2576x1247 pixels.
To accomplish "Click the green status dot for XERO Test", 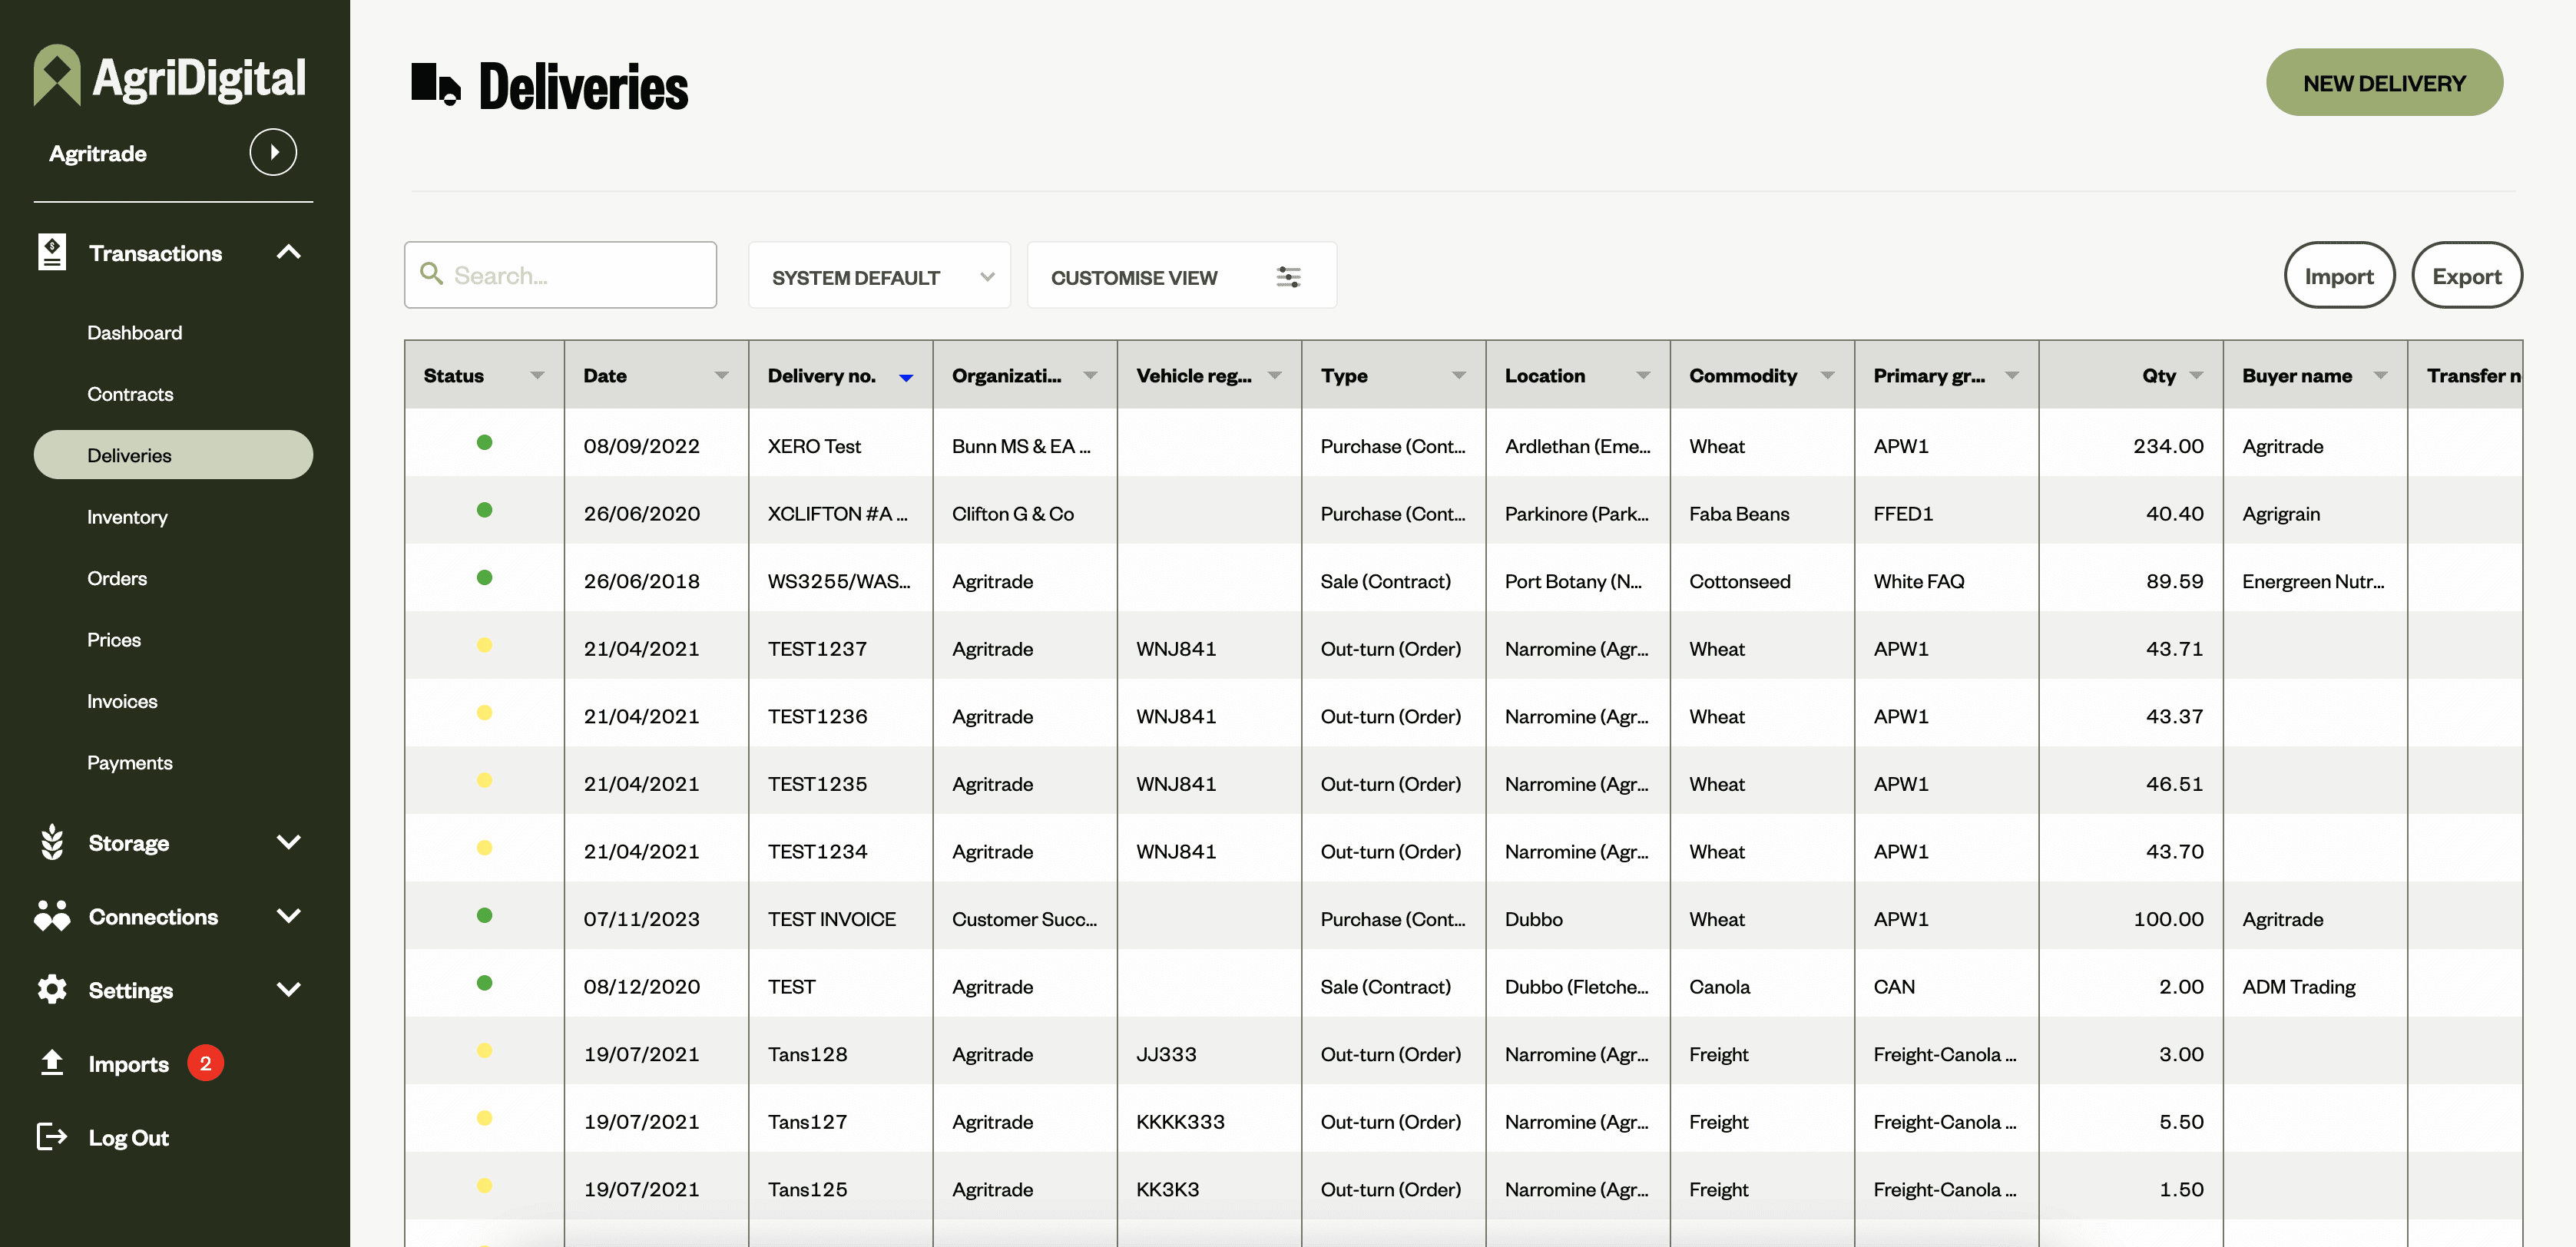I will pos(484,443).
